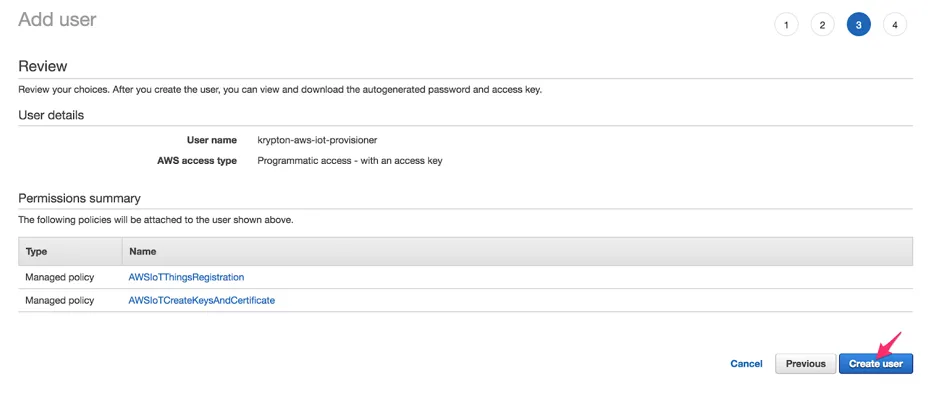Select the highlighted step 3 indicator
The width and height of the screenshot is (941, 399).
point(859,25)
